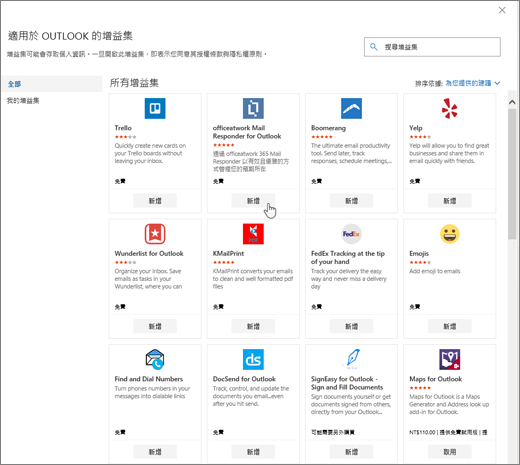Viewport: 520px width, 465px height.
Task: Add the KMailPrint add-in
Action: [253, 326]
